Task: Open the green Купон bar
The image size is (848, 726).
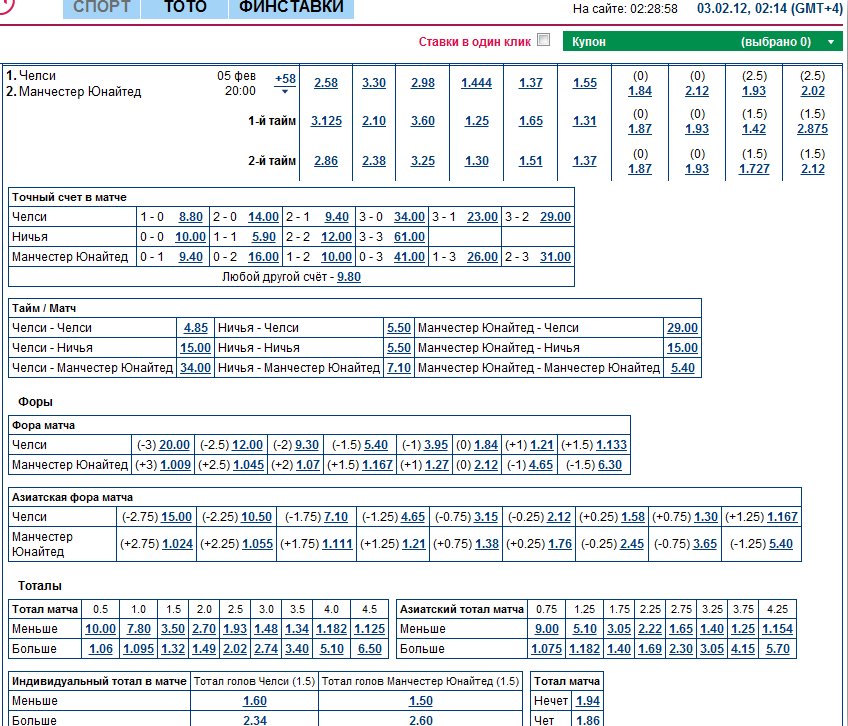Action: point(703,42)
